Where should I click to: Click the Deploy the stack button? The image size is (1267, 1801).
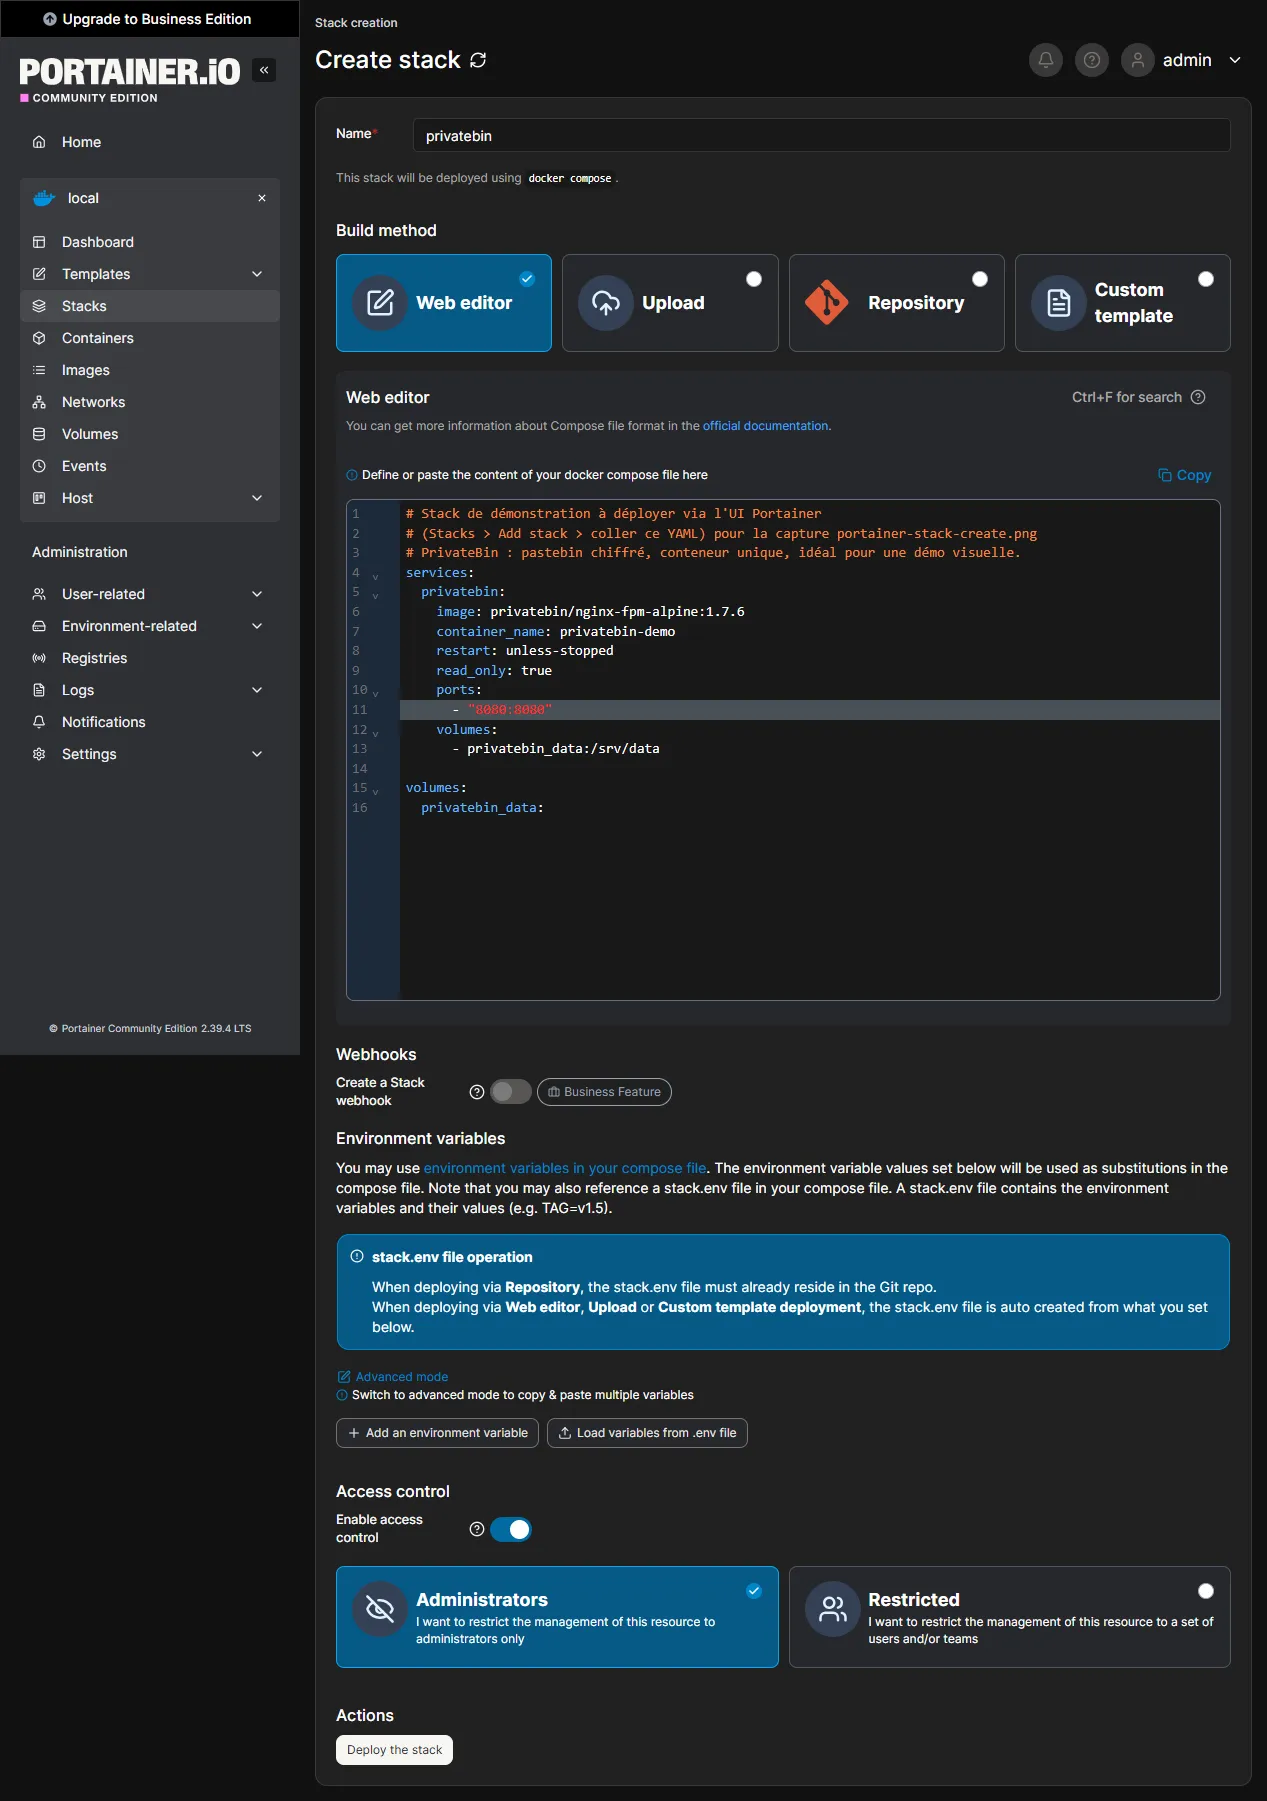pyautogui.click(x=394, y=1750)
